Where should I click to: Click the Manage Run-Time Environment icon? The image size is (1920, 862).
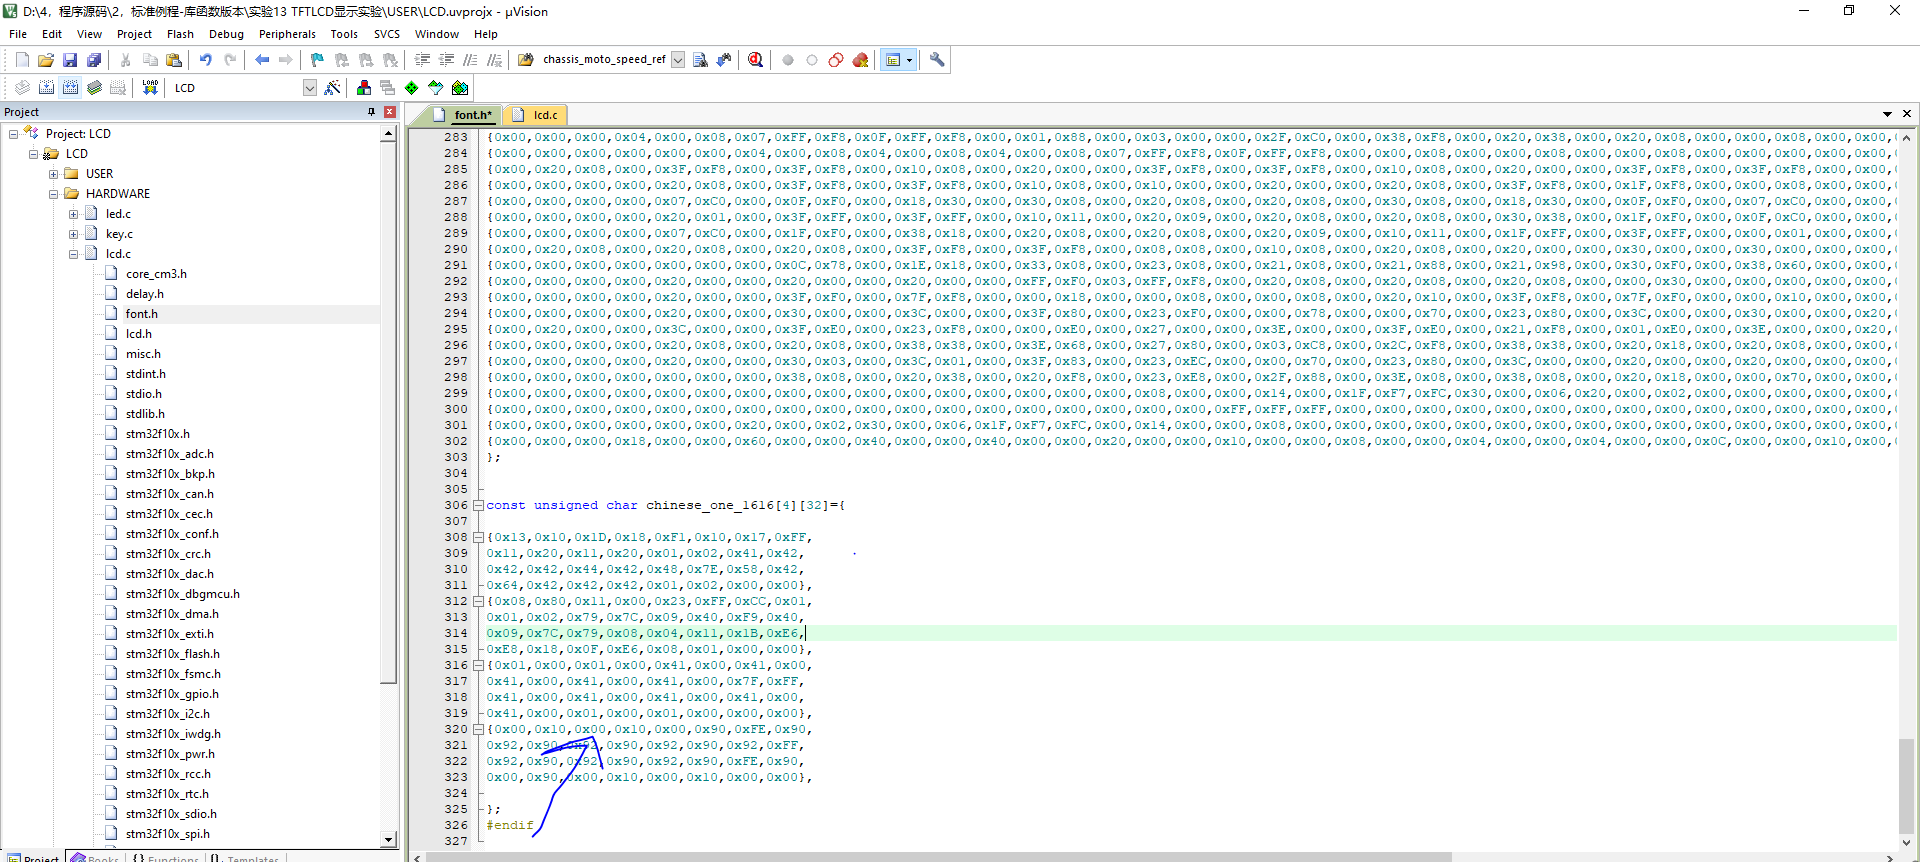(x=412, y=88)
